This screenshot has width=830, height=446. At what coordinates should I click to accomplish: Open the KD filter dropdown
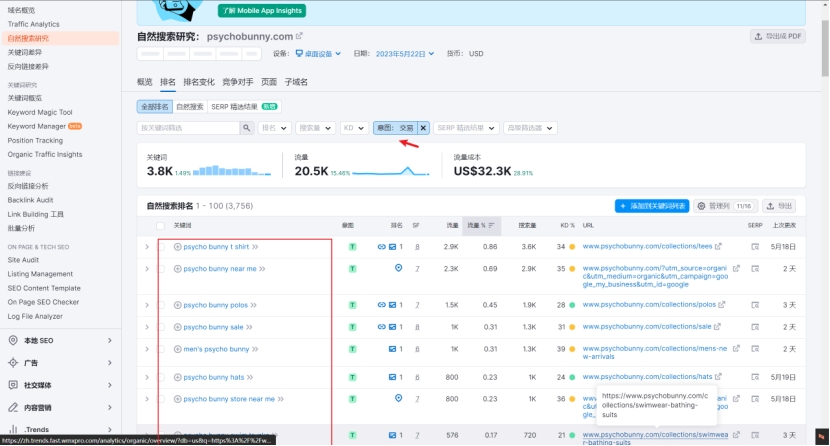pyautogui.click(x=353, y=128)
